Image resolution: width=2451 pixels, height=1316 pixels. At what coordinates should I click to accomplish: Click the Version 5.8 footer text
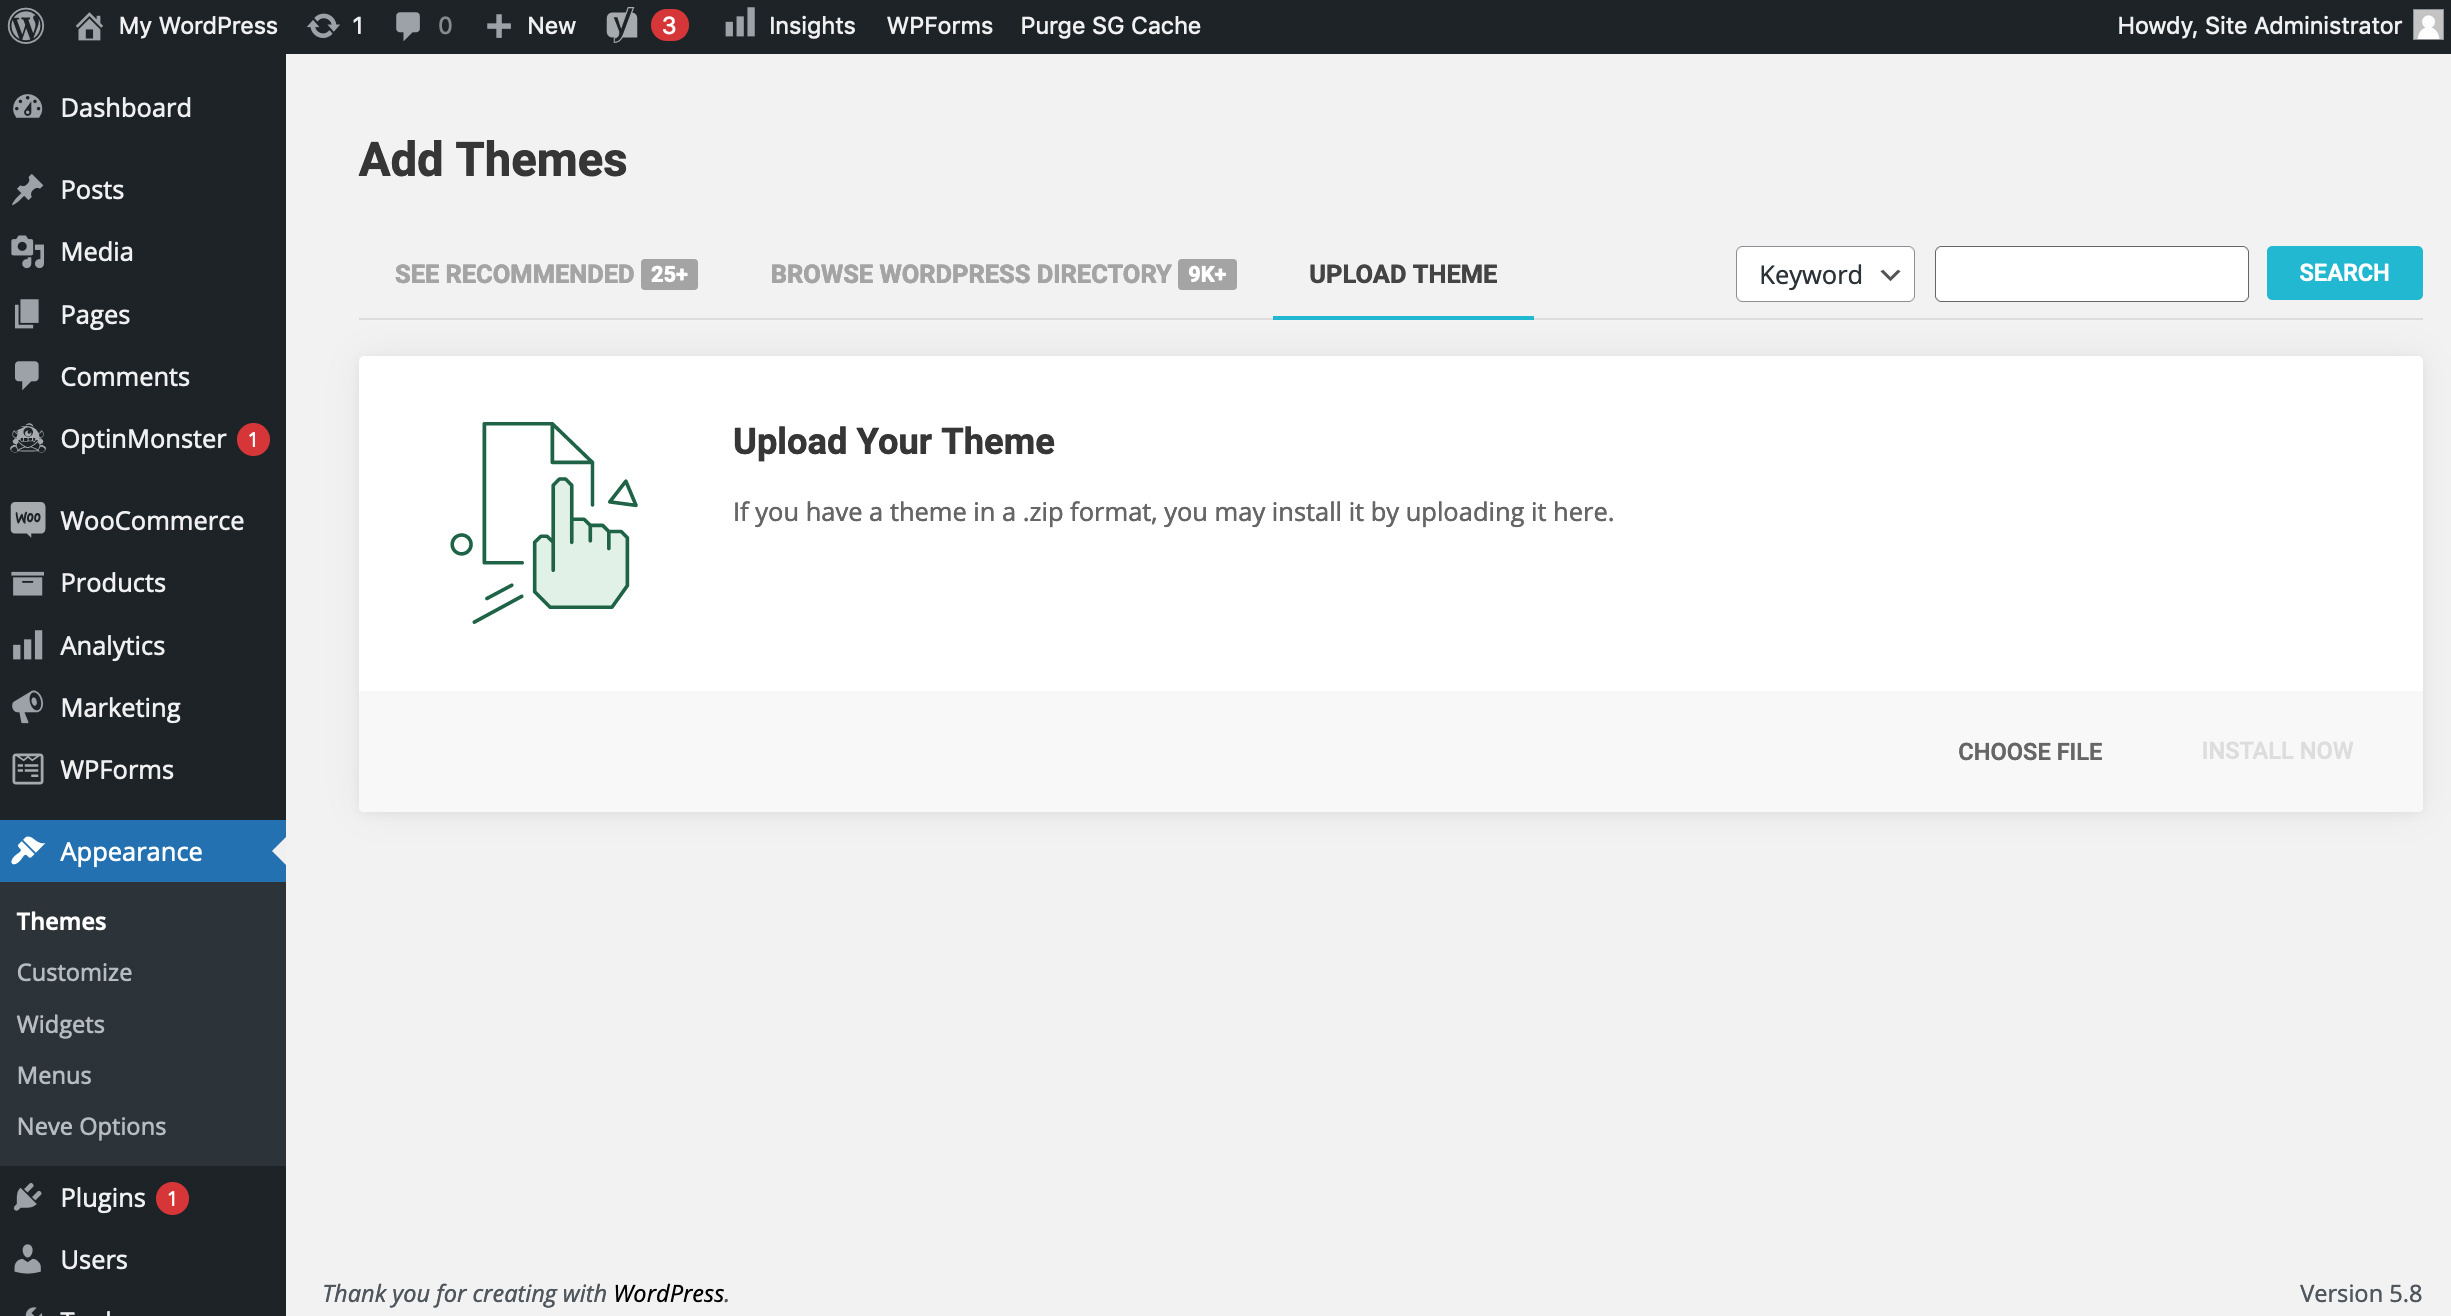(2360, 1293)
